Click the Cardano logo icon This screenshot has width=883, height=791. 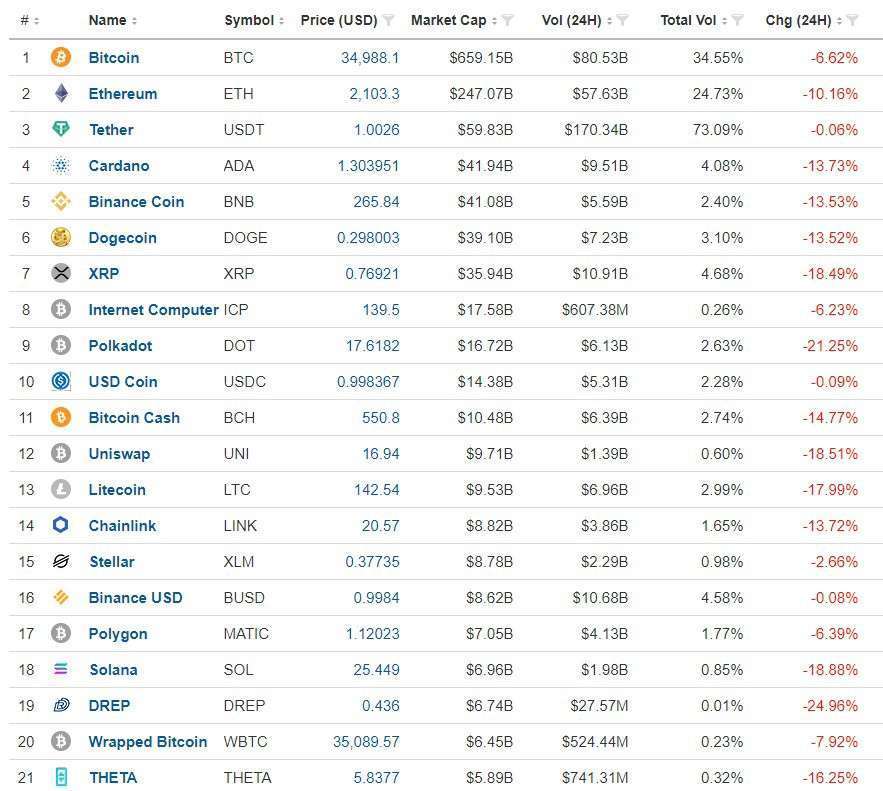[61, 166]
